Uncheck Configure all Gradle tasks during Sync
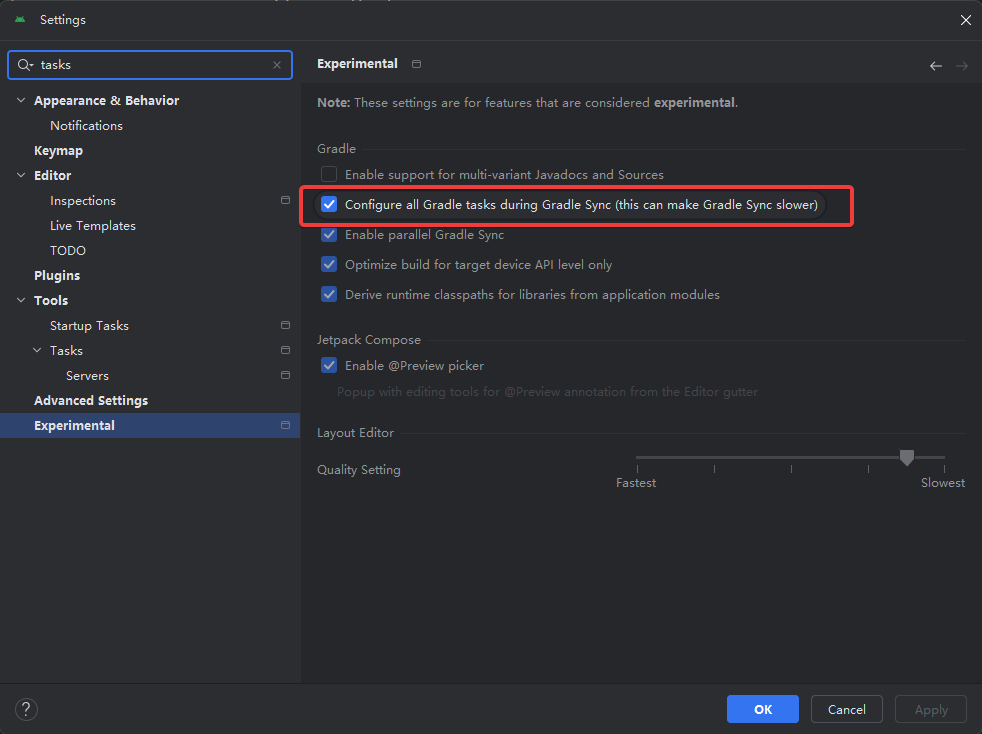Screen dimensions: 982x734 [x=329, y=204]
